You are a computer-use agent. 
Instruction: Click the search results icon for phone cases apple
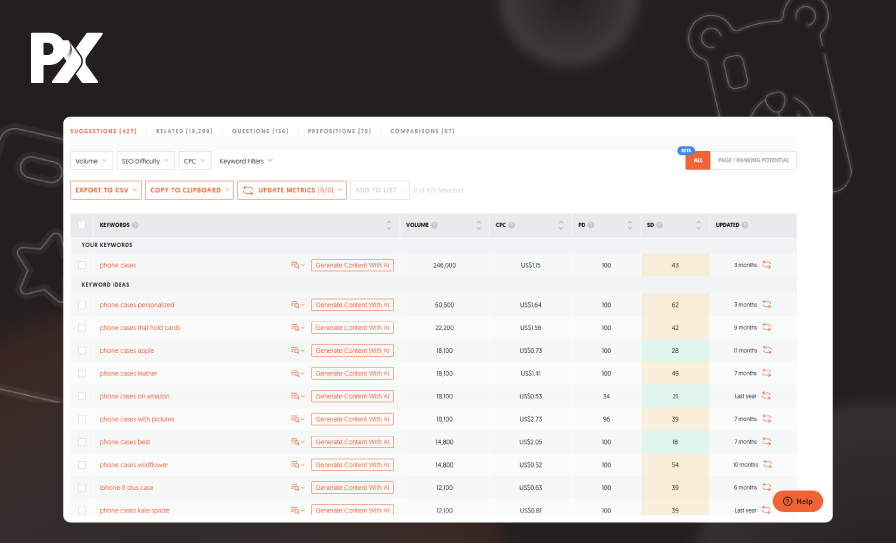[297, 351]
